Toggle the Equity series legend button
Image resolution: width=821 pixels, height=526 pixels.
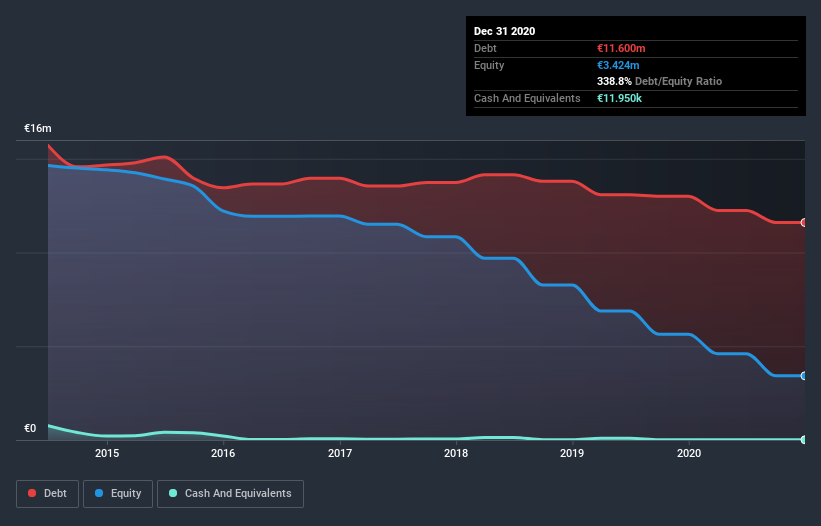pyautogui.click(x=118, y=494)
